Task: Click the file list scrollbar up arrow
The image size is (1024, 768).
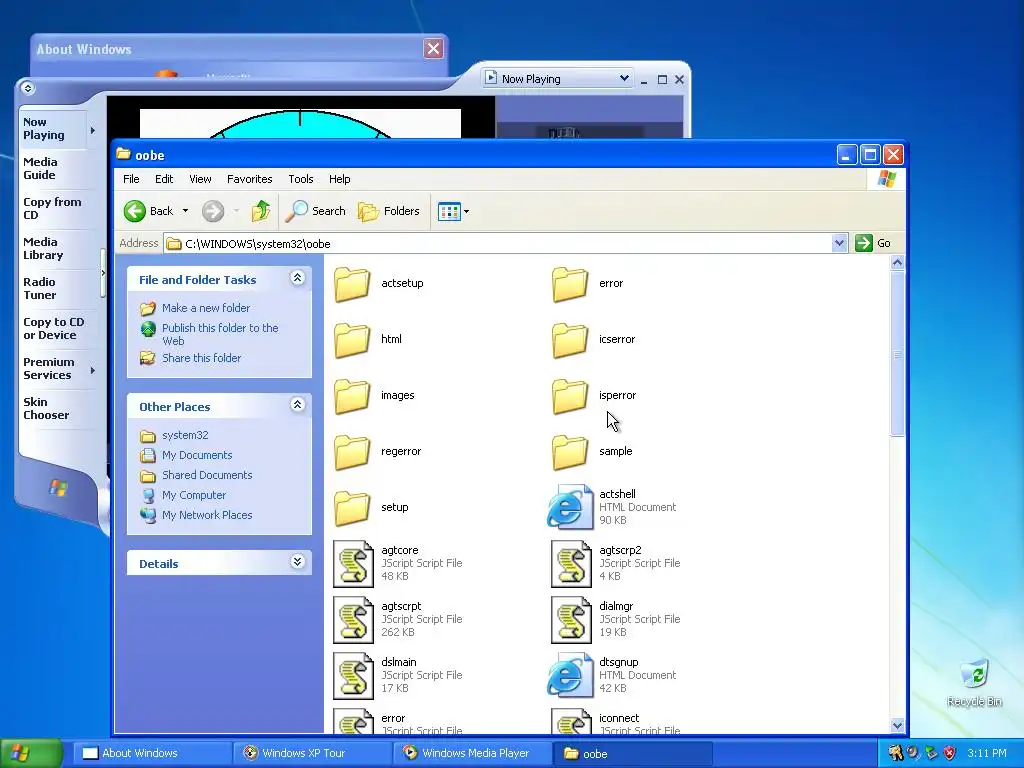Action: click(x=897, y=263)
